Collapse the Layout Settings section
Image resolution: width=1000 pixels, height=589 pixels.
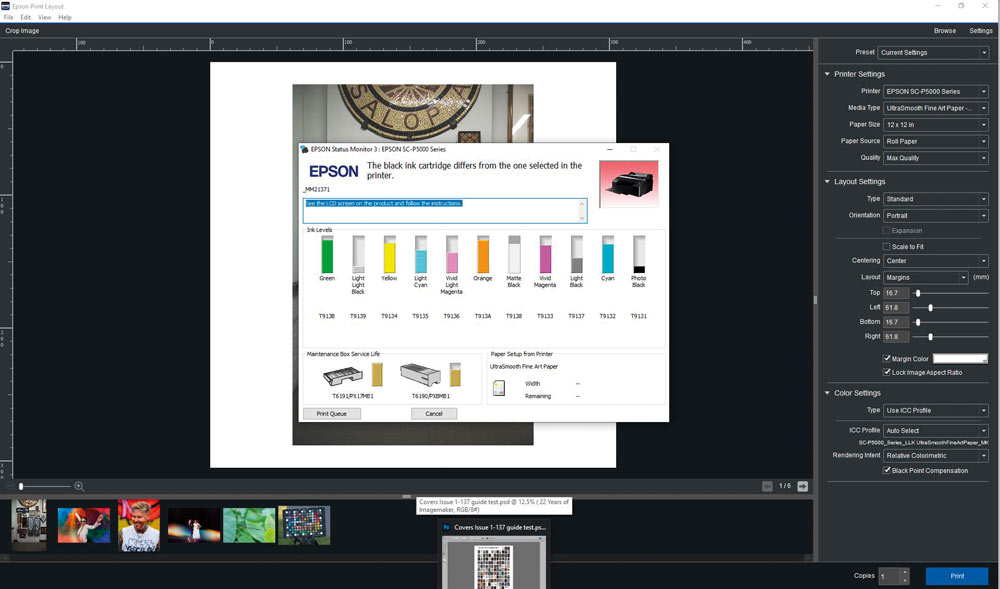coord(827,182)
